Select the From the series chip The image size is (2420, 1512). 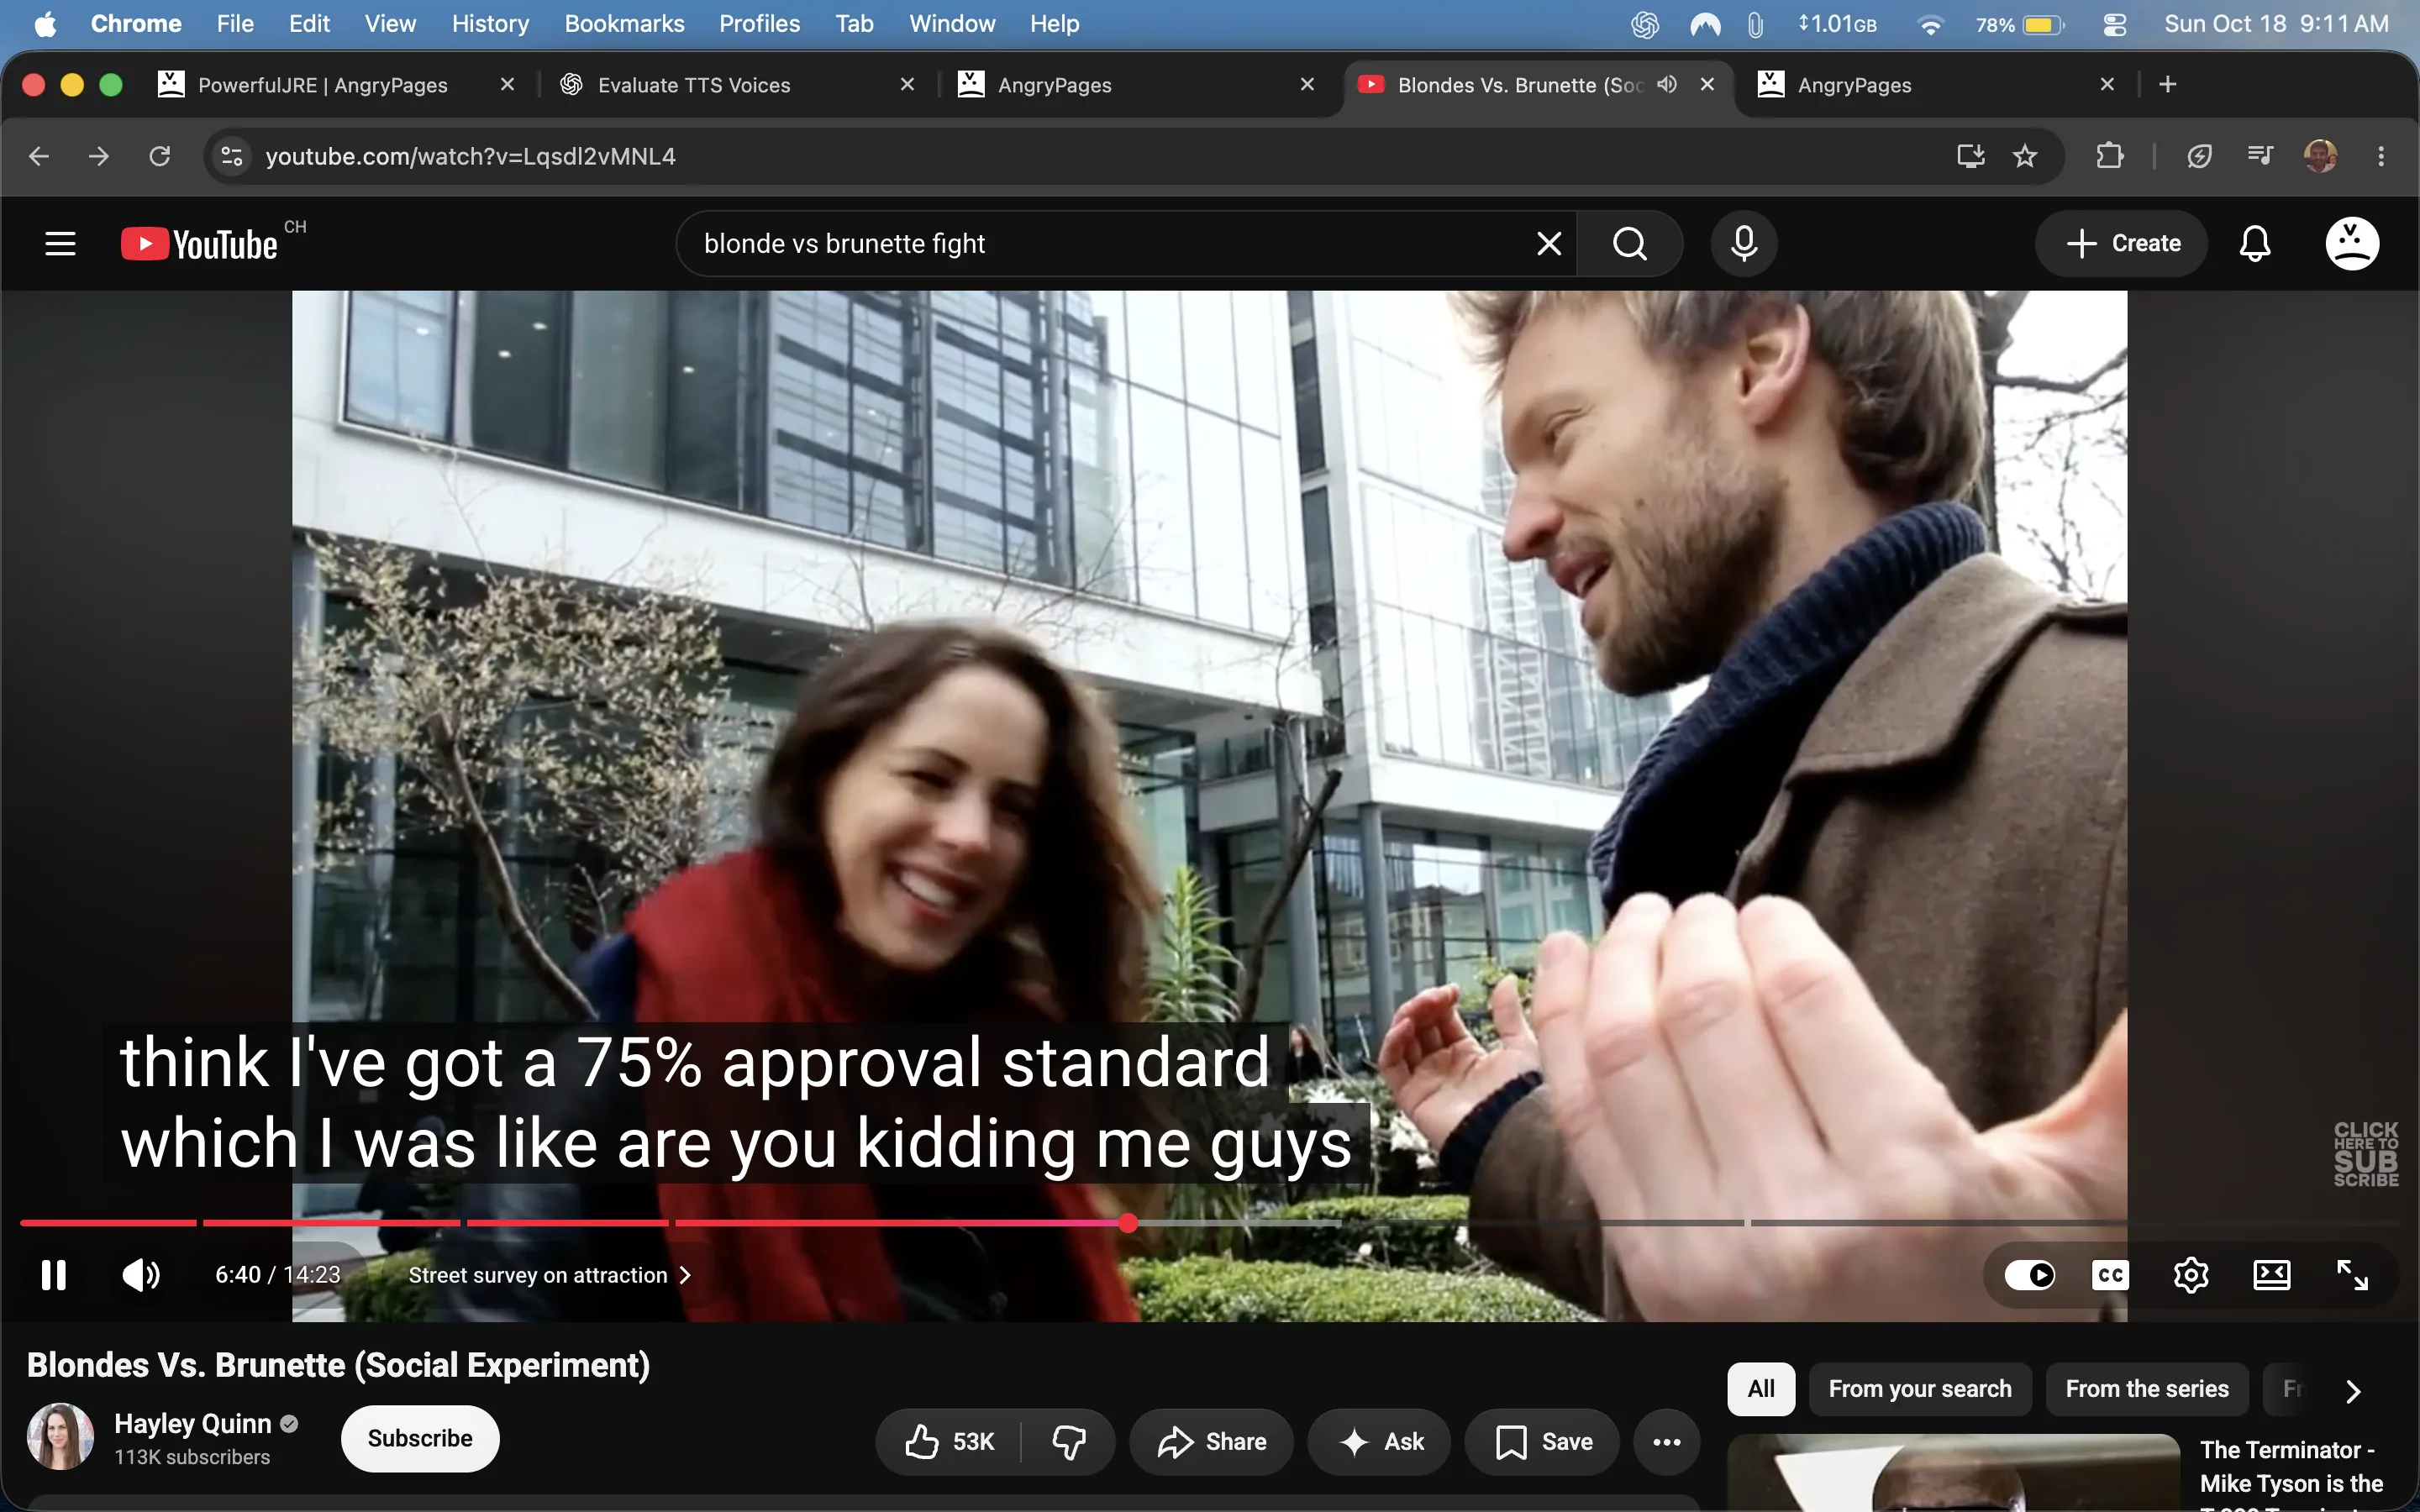2146,1388
